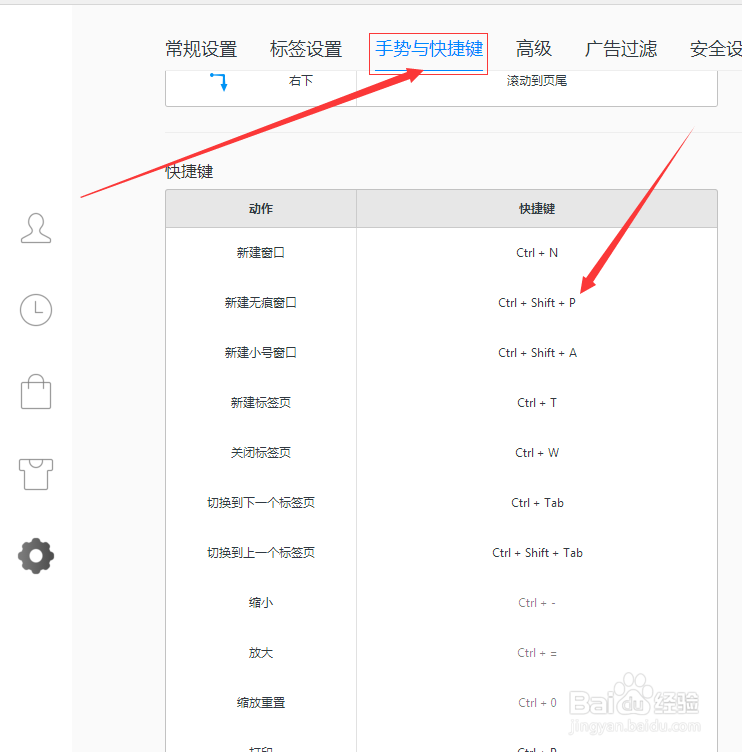Image resolution: width=742 pixels, height=752 pixels.
Task: Select the 缩小 row label
Action: coord(261,602)
